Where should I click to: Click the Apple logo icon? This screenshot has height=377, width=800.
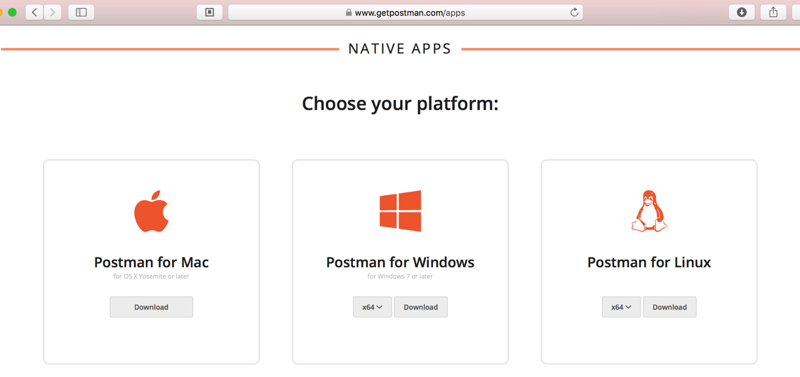[151, 212]
